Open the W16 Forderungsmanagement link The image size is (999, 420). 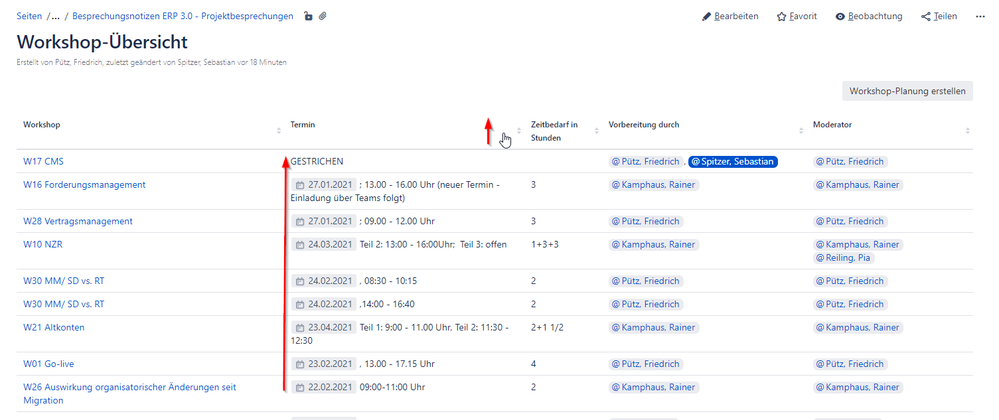pos(84,185)
